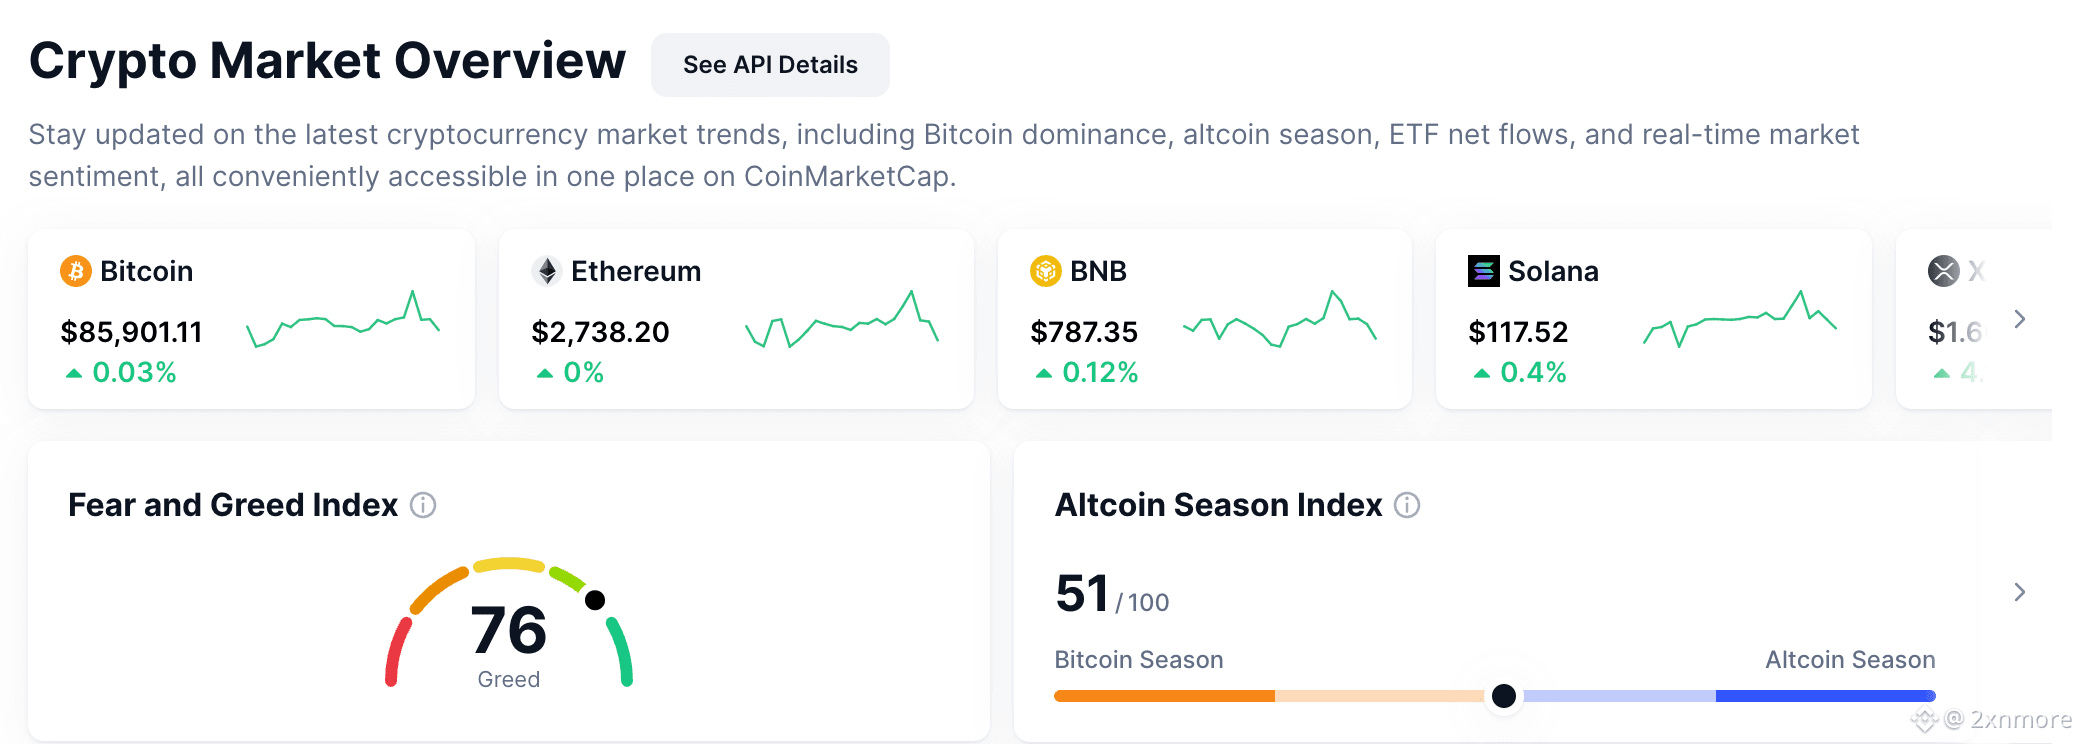Show next coins with carousel arrow
The height and width of the screenshot is (744, 2080).
2019,319
